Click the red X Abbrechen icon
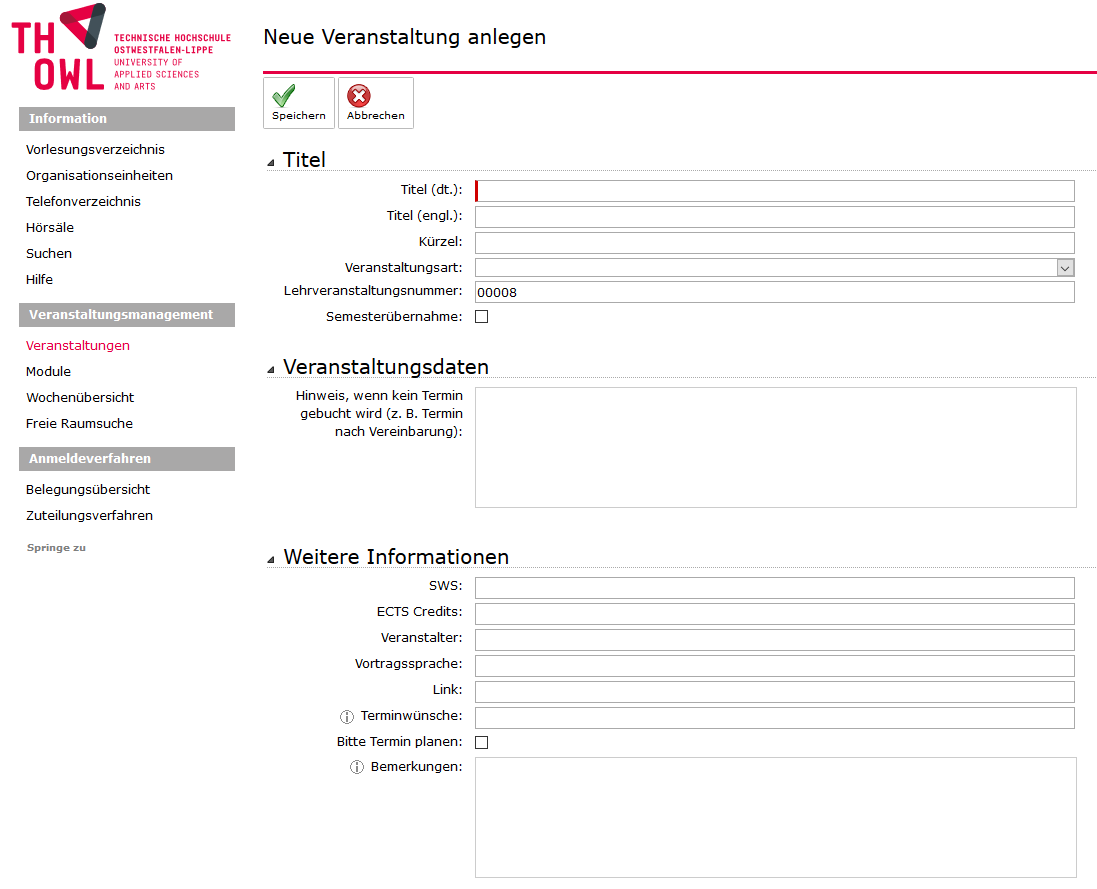The width and height of the screenshot is (1097, 889). pyautogui.click(x=358, y=96)
